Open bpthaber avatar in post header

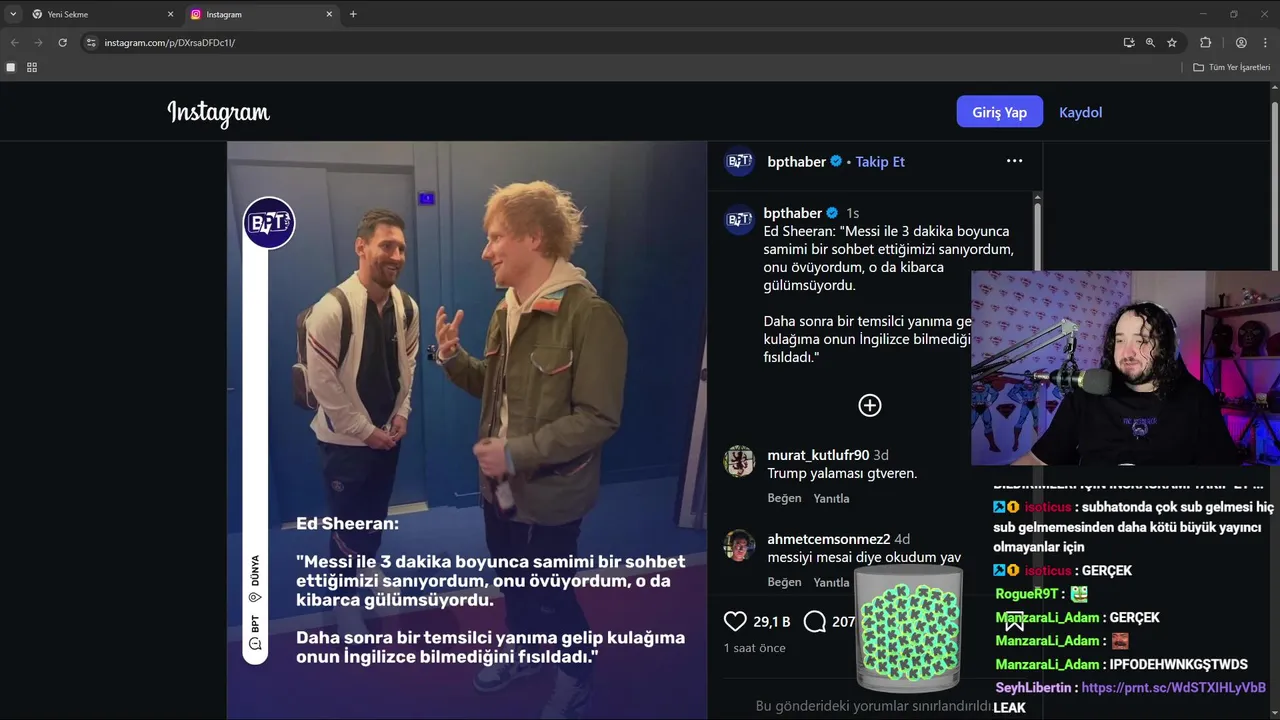739,161
